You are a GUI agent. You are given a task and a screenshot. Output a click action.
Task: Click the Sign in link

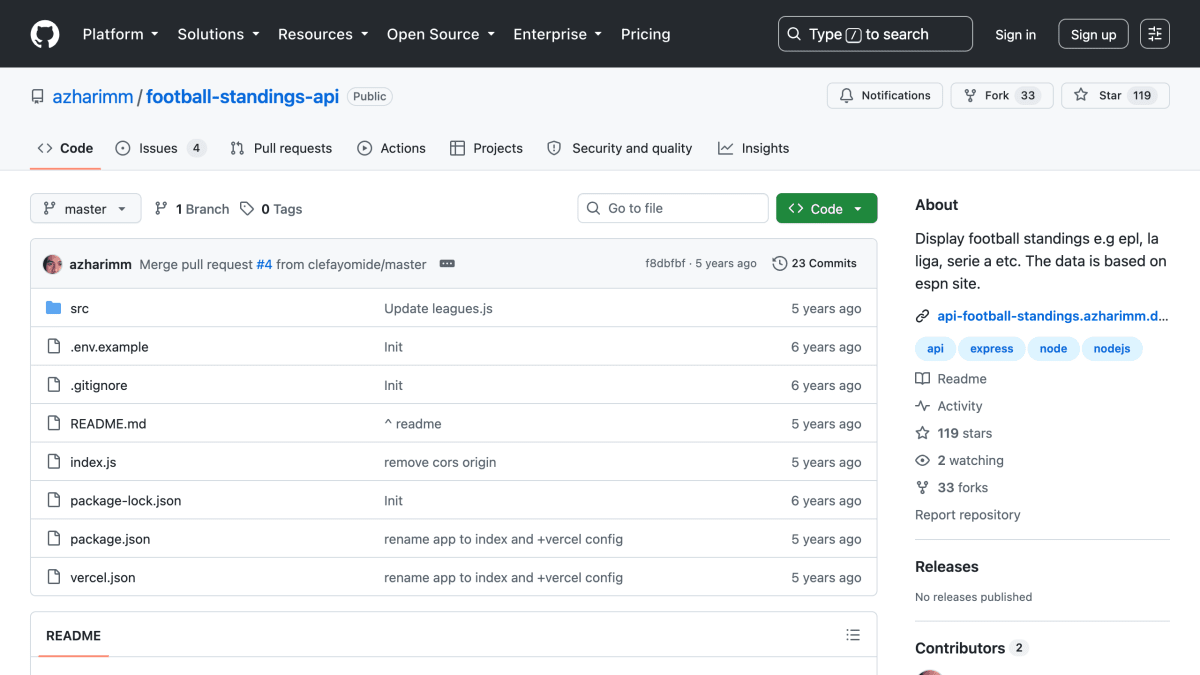click(1016, 34)
